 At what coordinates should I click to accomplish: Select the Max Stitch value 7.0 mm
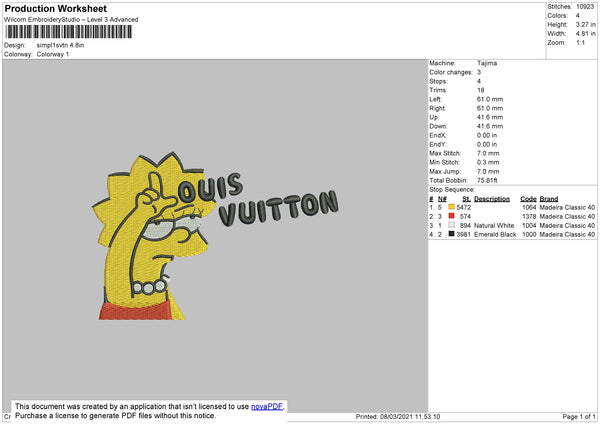[488, 153]
